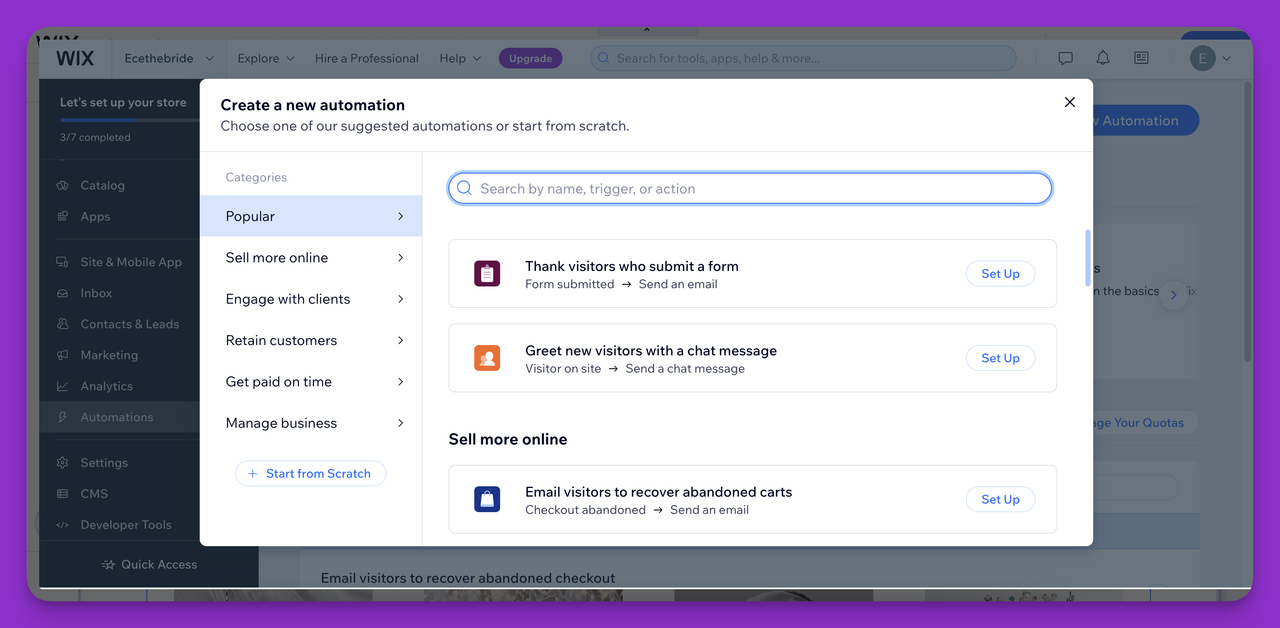Click the Developer Tools code icon
This screenshot has height=628, width=1280.
62,525
